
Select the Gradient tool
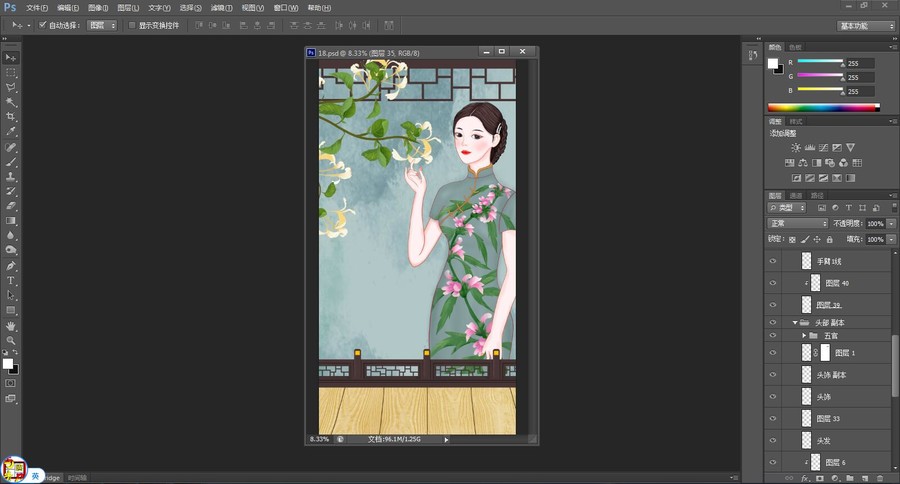point(10,220)
